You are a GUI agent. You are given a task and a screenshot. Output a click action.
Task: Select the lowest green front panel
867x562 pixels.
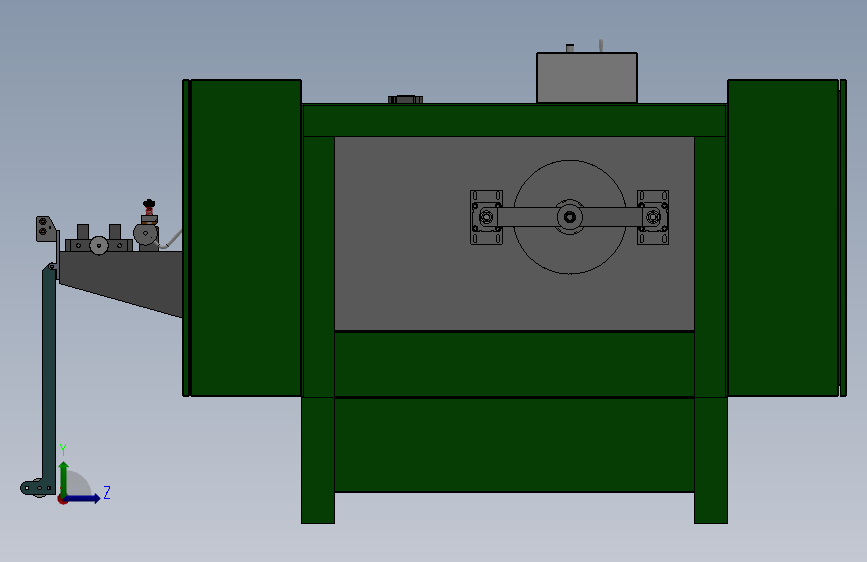tap(514, 445)
